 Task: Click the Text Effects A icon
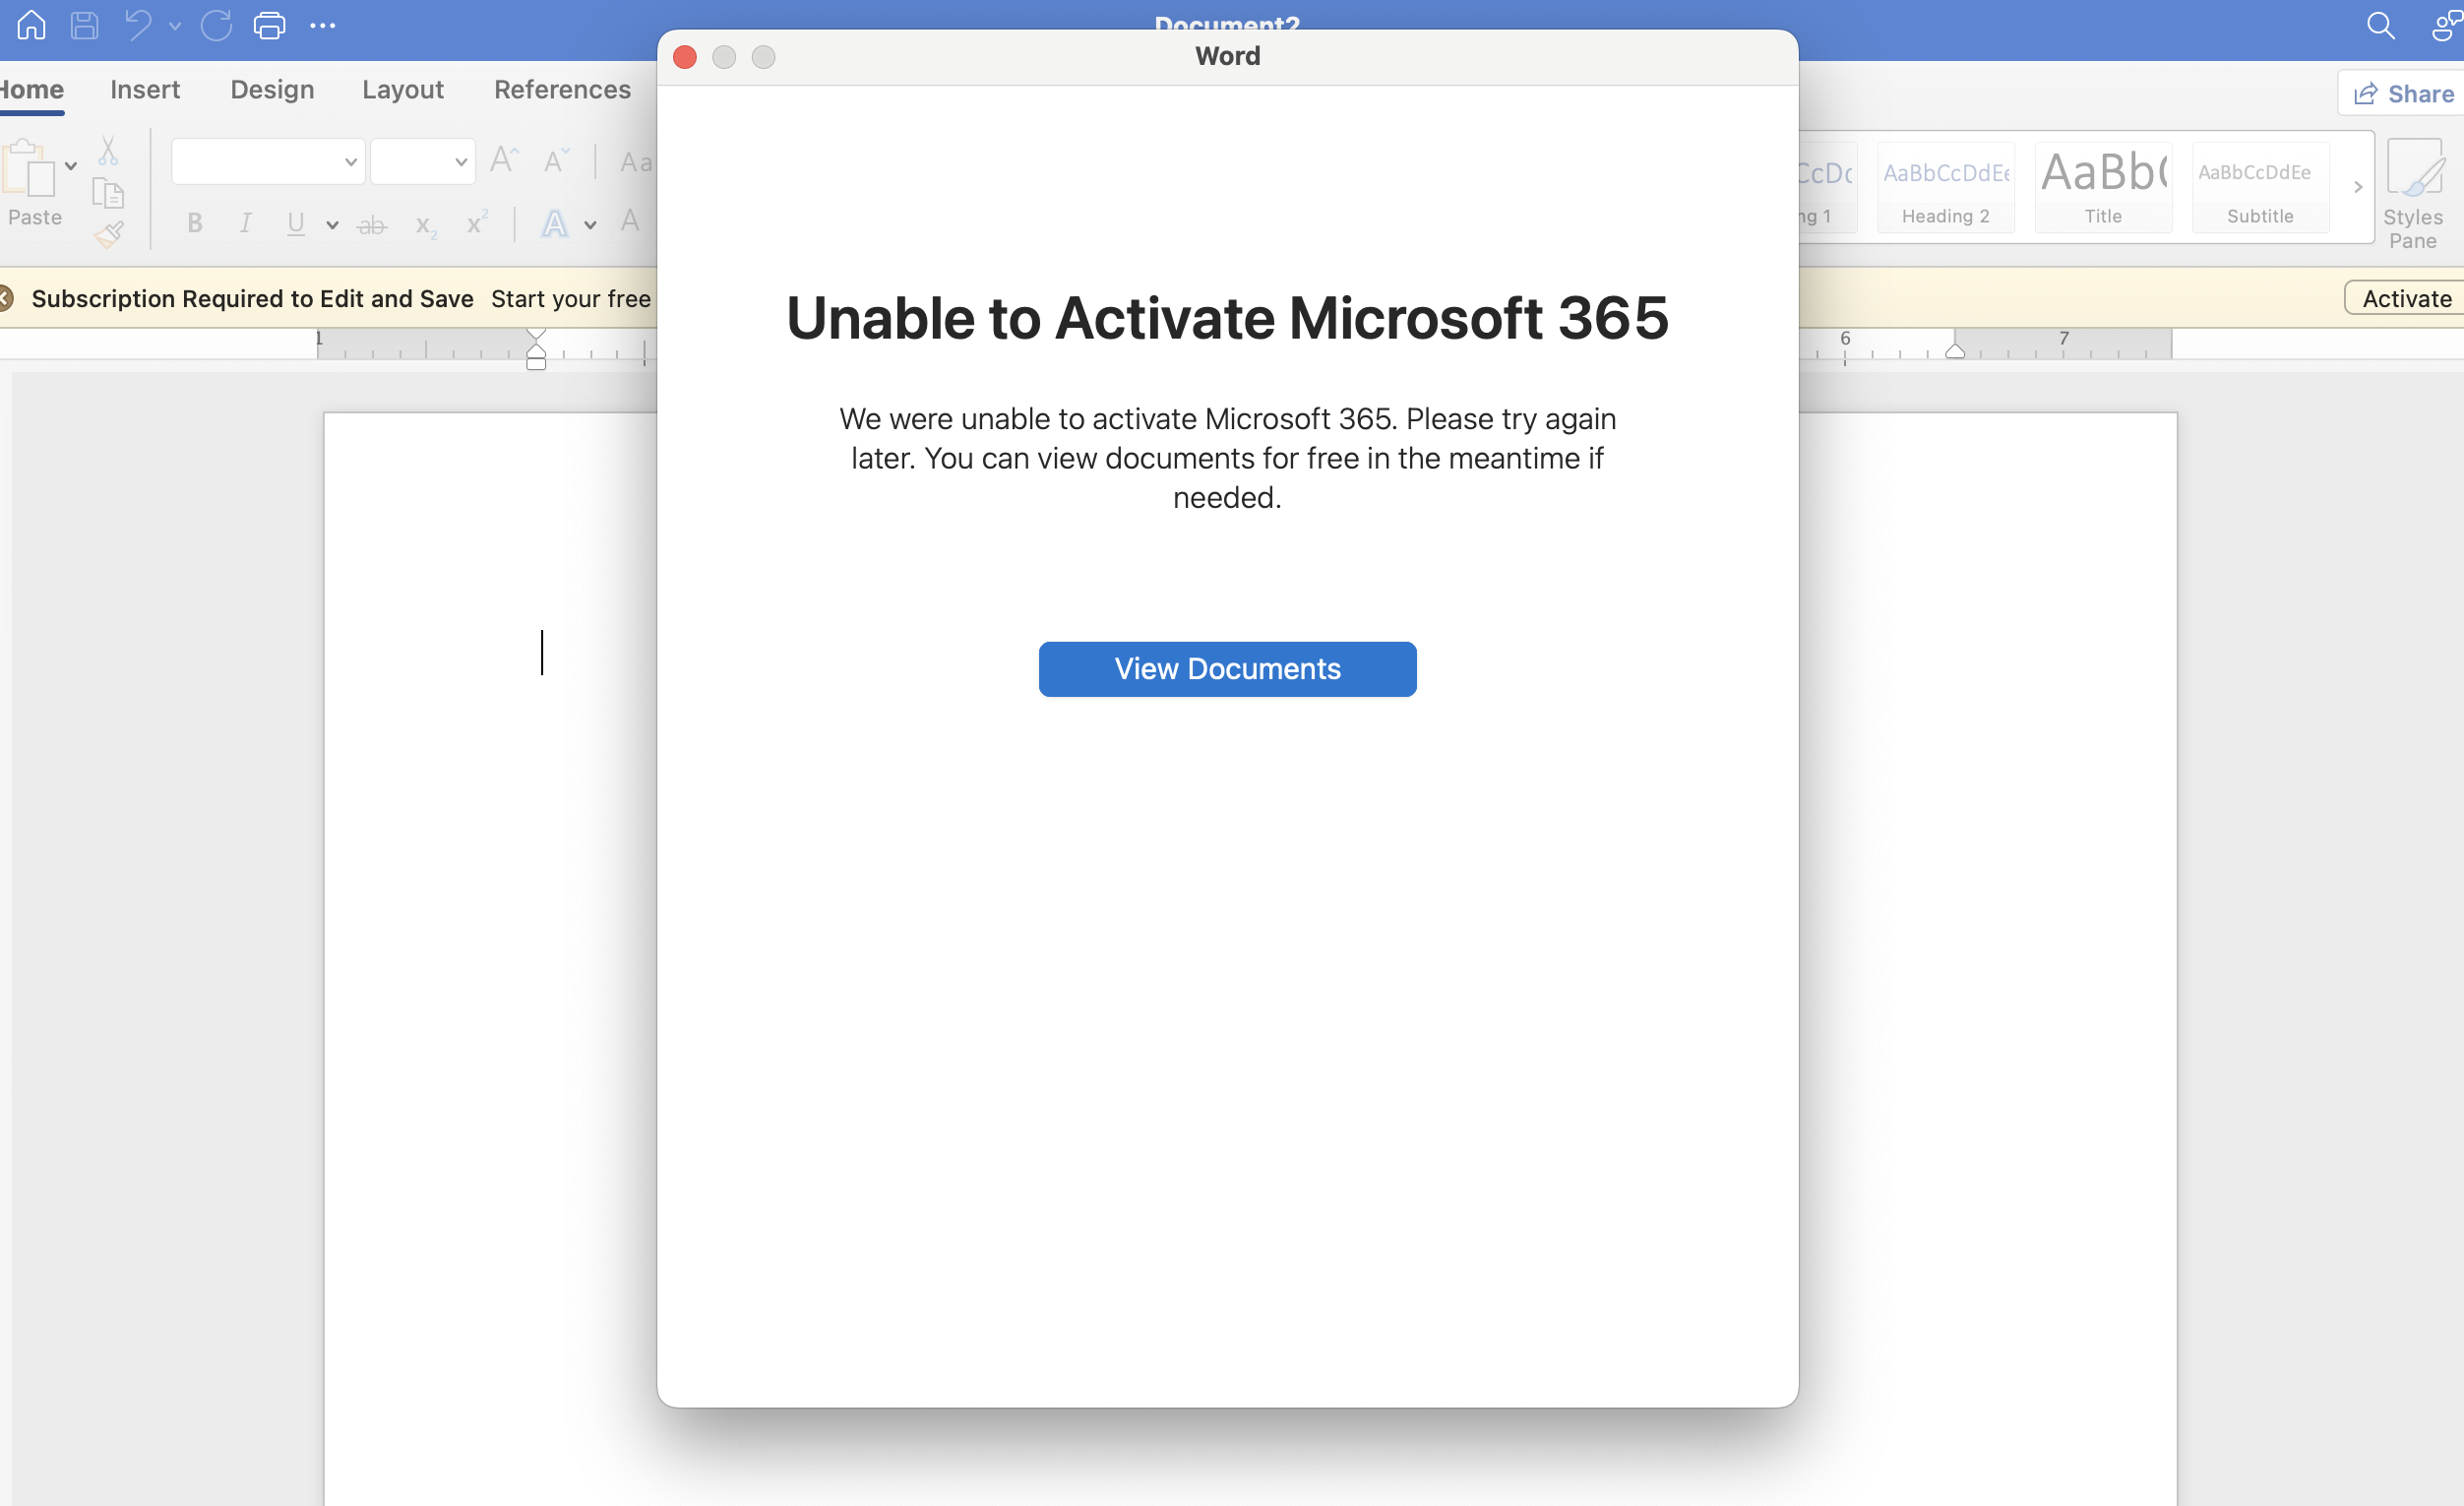(x=555, y=223)
